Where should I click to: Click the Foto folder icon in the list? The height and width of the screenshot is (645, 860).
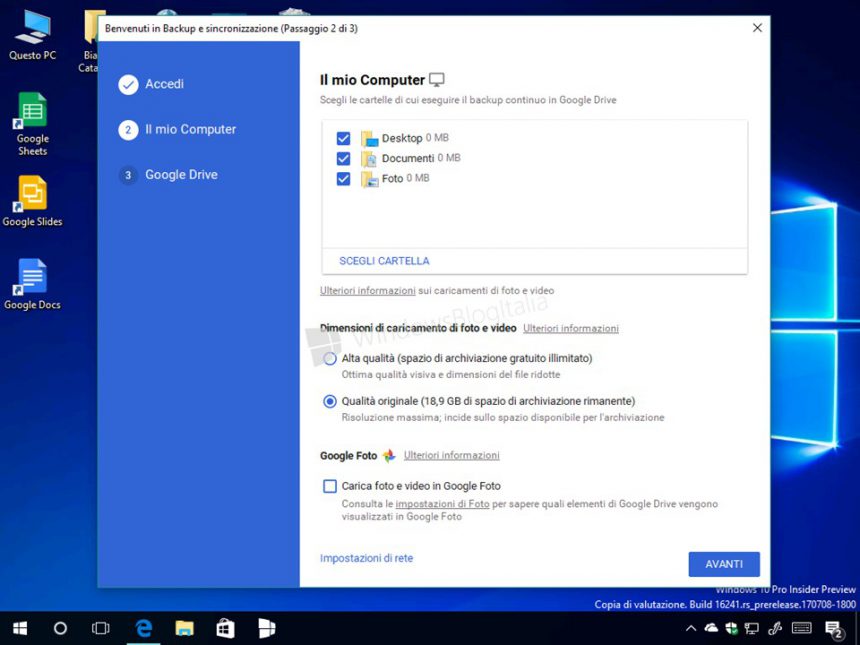pos(370,179)
